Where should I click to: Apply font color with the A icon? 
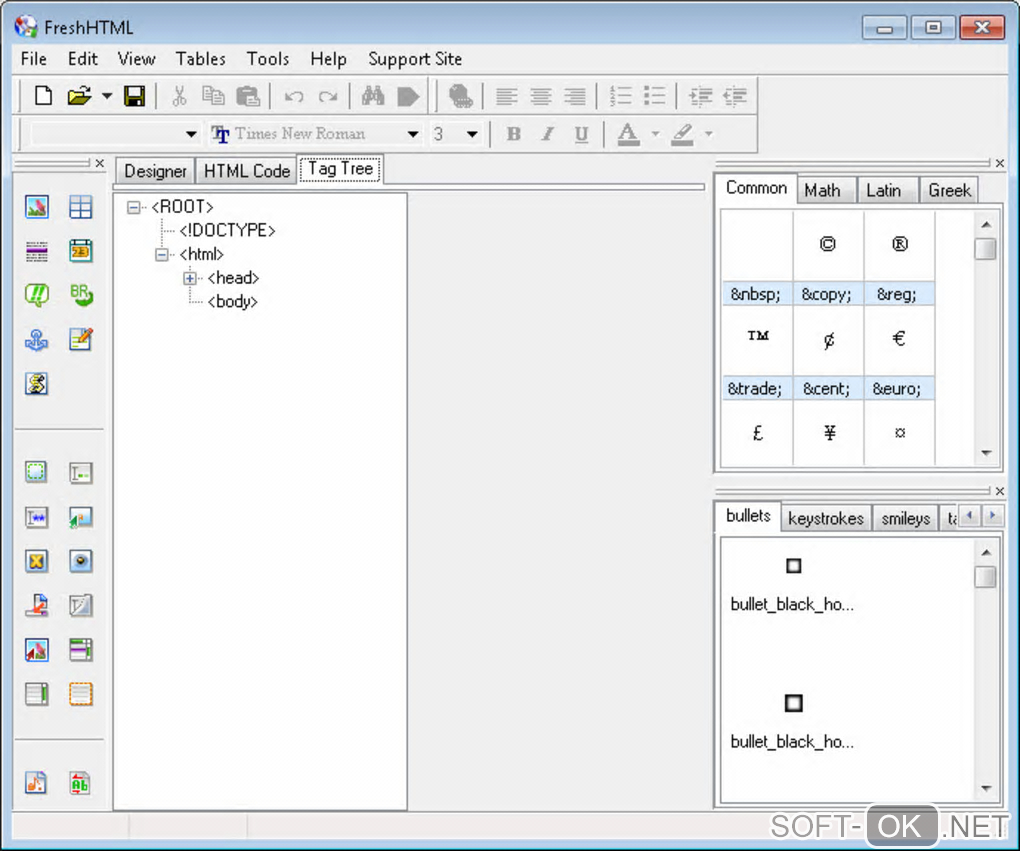[x=628, y=134]
